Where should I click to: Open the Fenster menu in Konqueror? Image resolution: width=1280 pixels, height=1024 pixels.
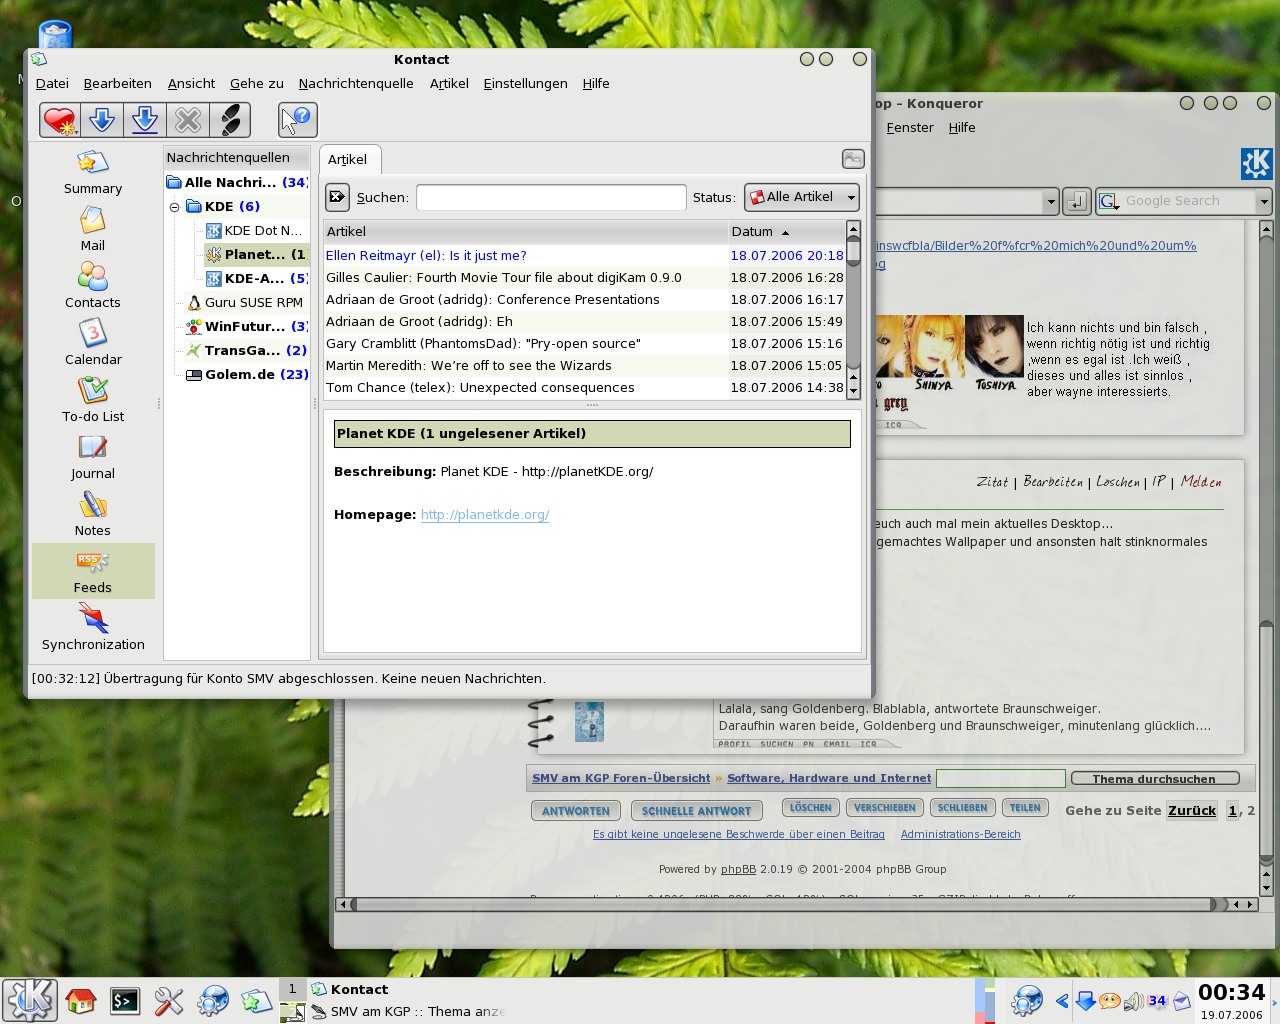coord(910,128)
